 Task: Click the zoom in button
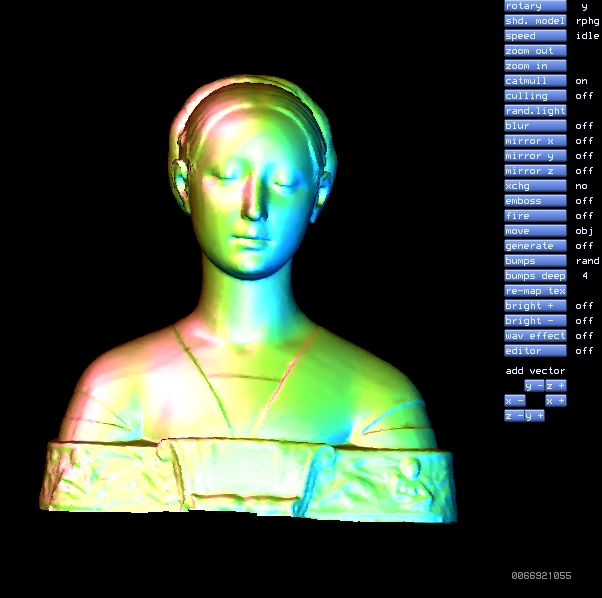tap(535, 66)
